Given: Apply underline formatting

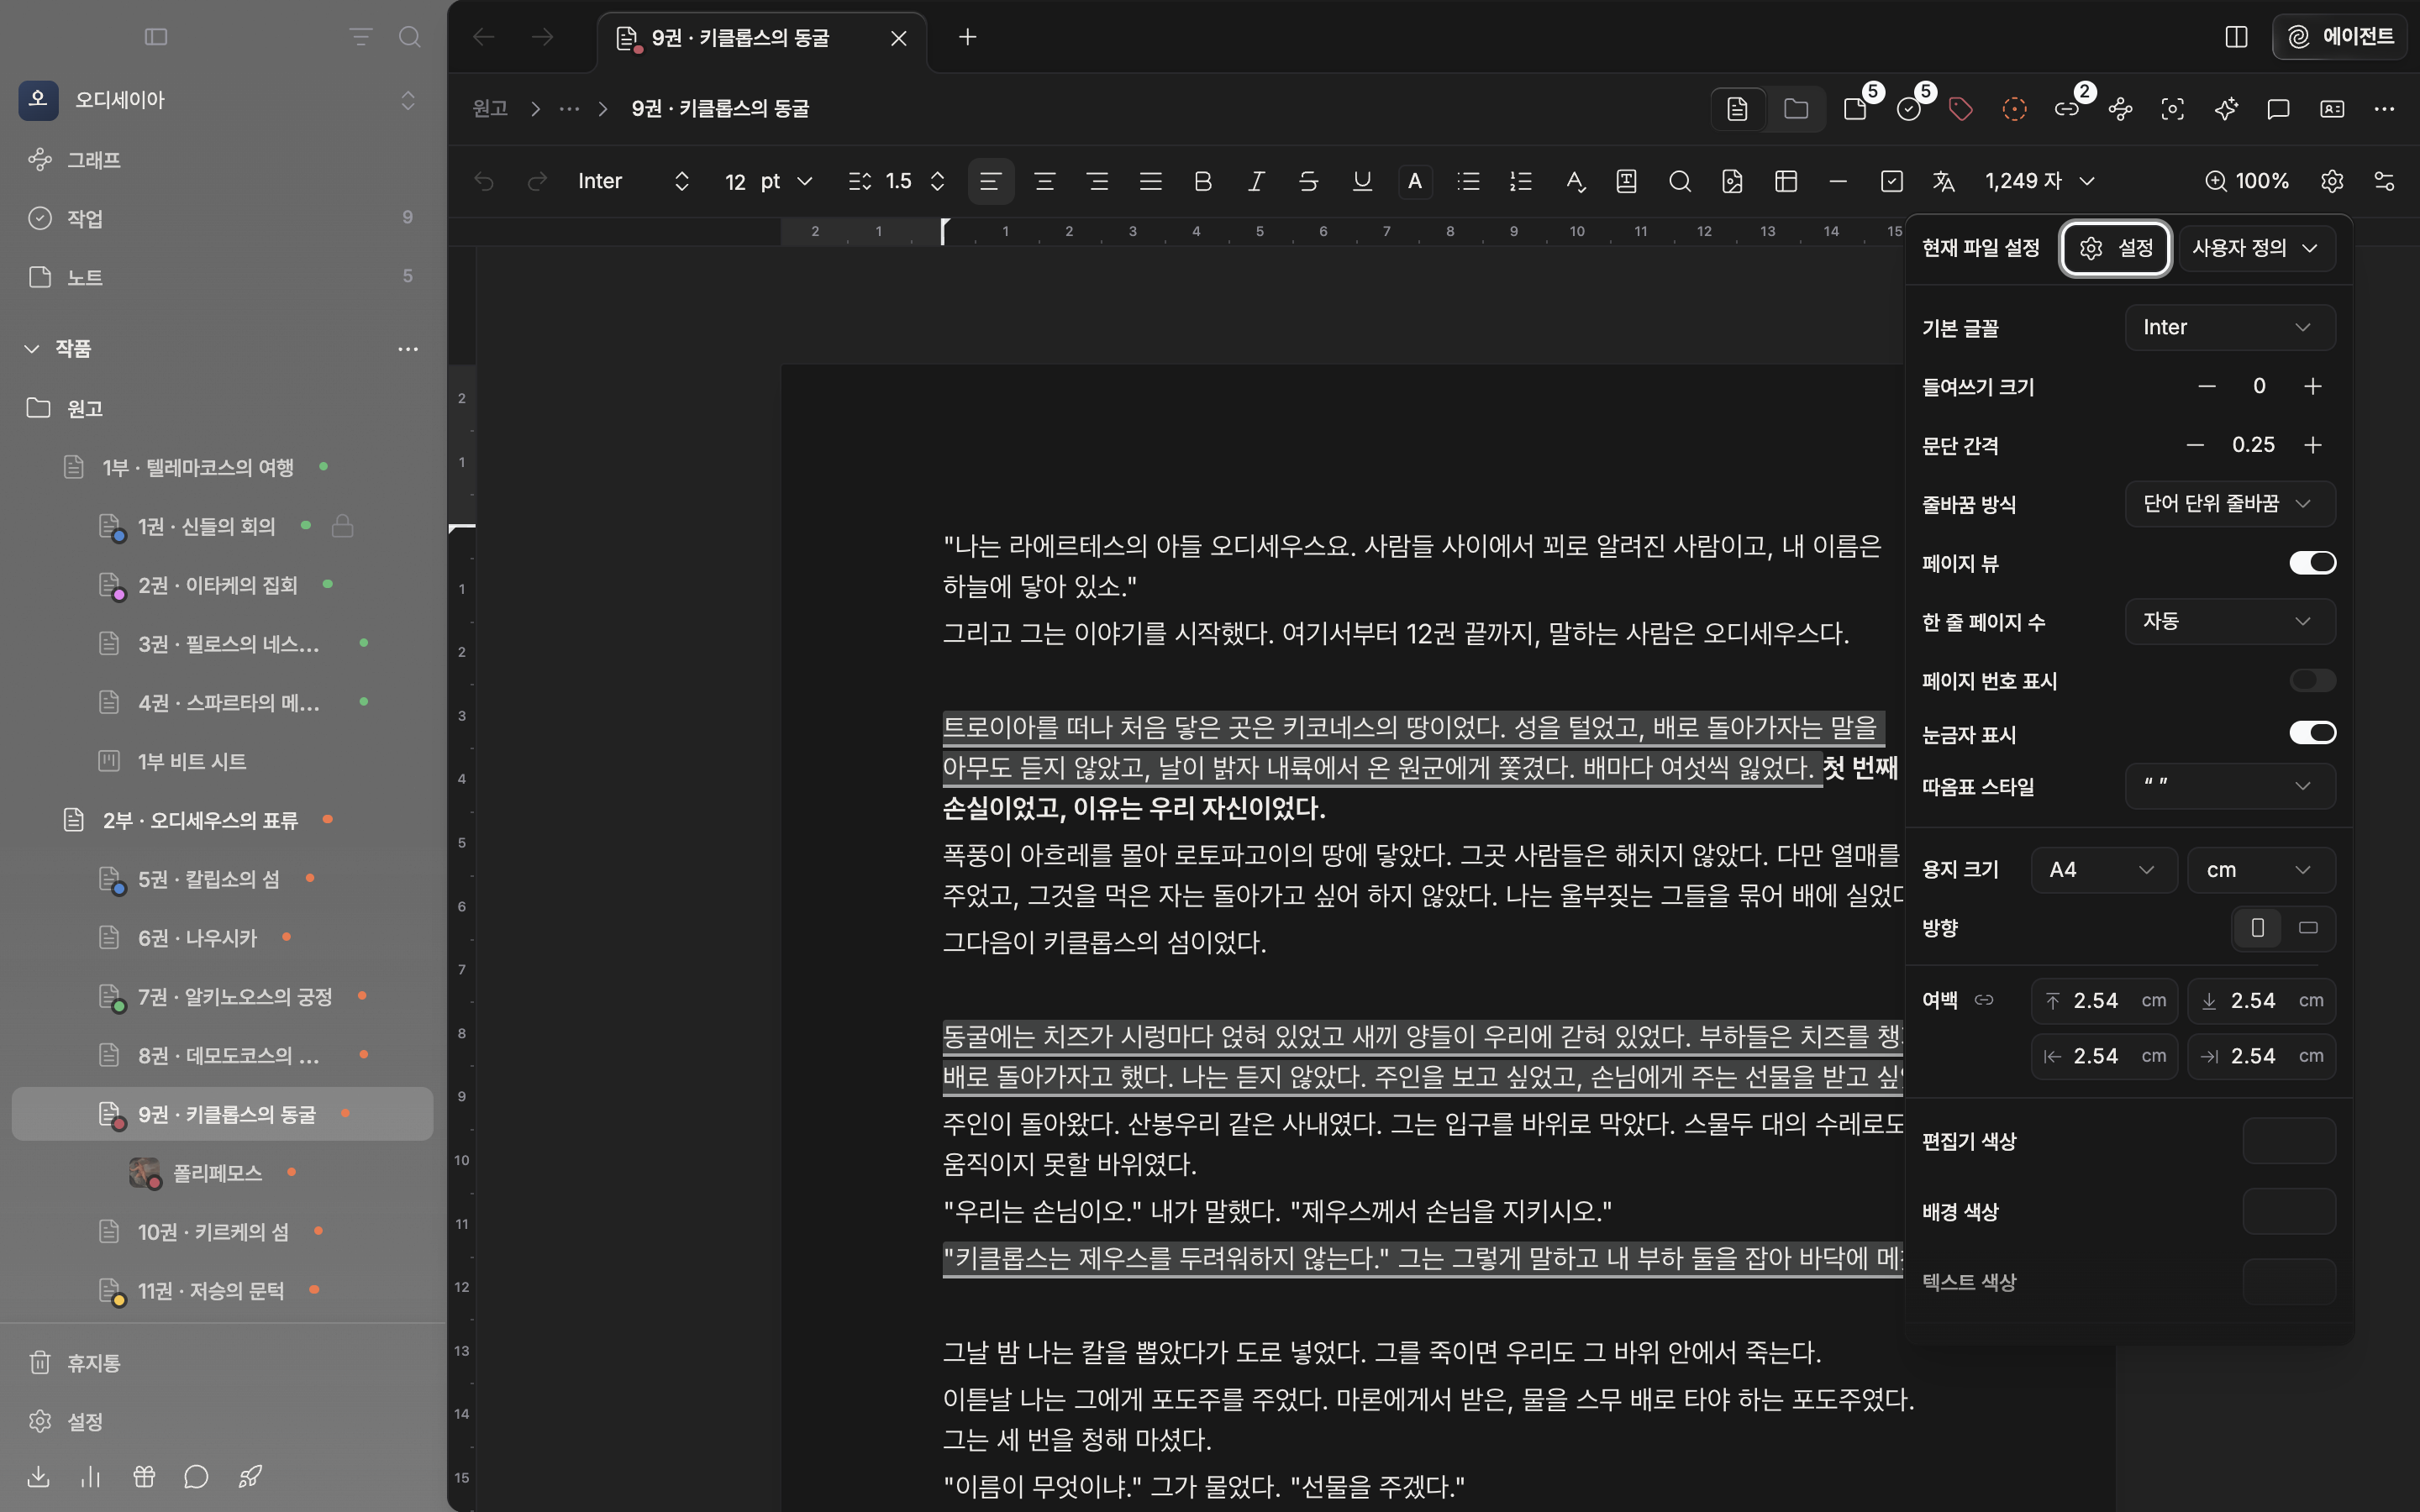Looking at the screenshot, I should pyautogui.click(x=1362, y=181).
